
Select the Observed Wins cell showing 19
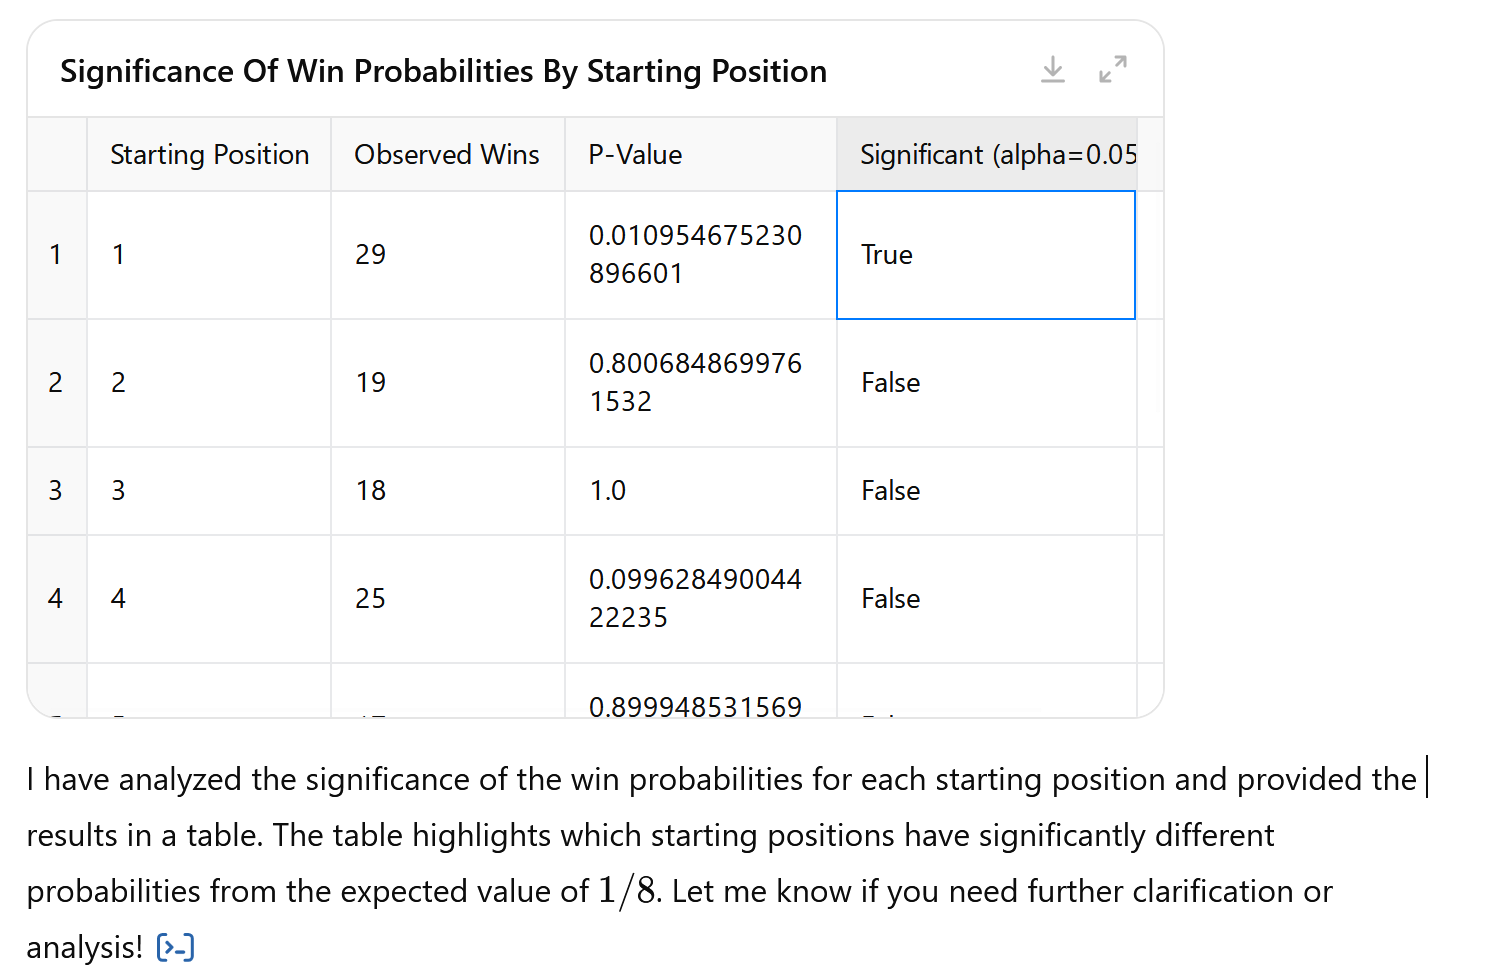point(447,383)
